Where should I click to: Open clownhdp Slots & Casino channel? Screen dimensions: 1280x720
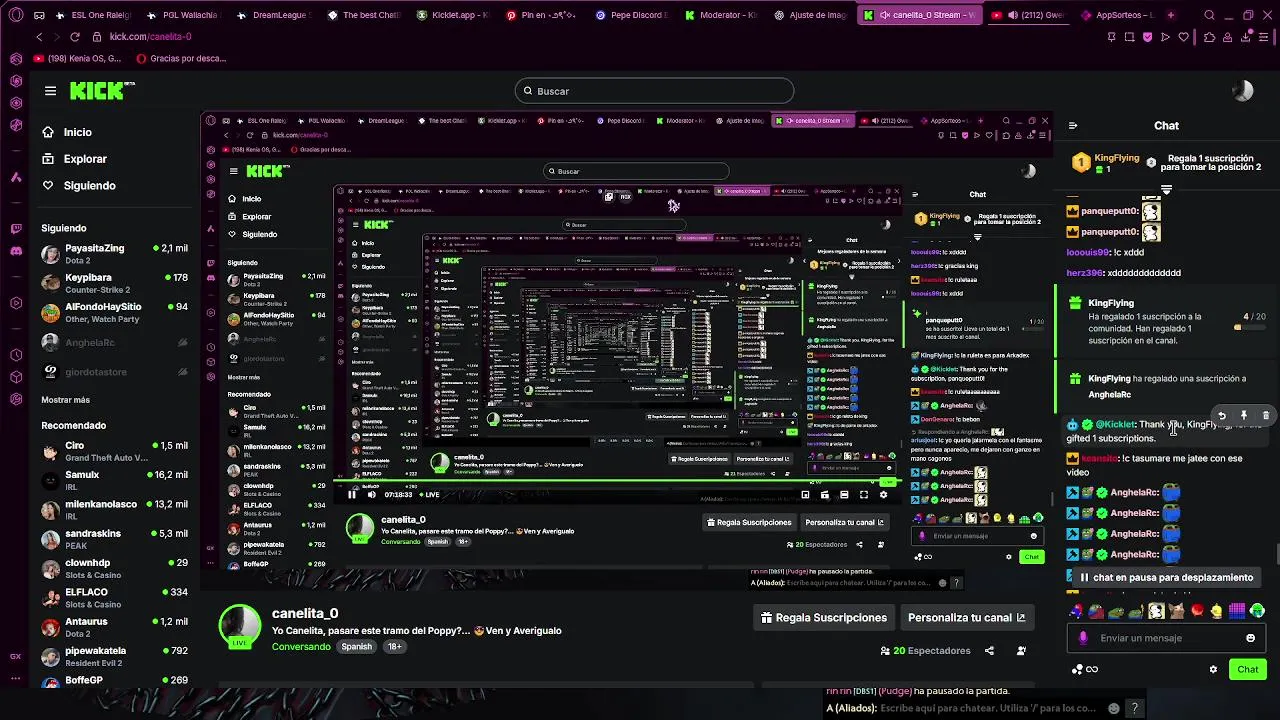coord(114,568)
